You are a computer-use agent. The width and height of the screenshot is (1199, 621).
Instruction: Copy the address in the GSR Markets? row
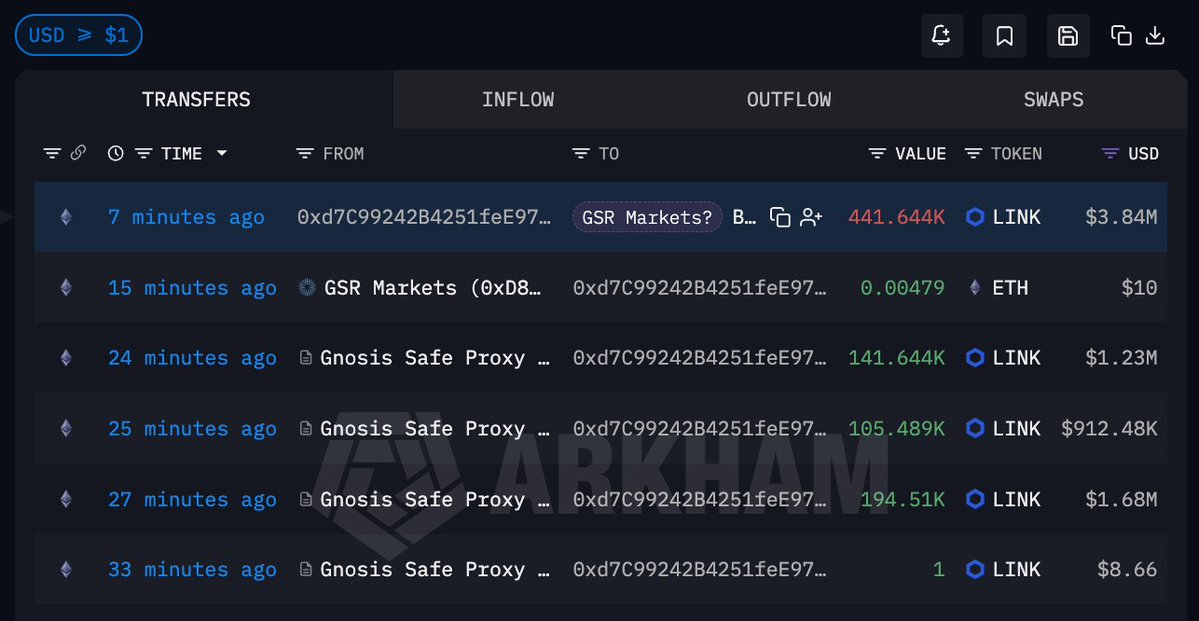pos(780,217)
